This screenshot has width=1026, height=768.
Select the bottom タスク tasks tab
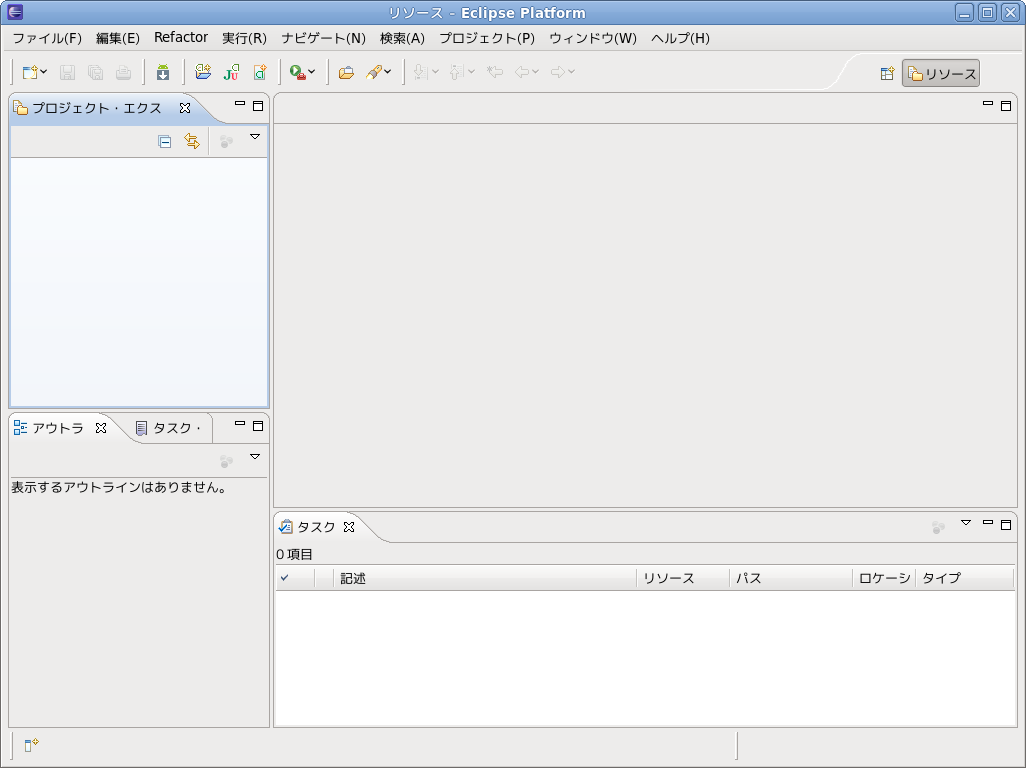(x=315, y=527)
